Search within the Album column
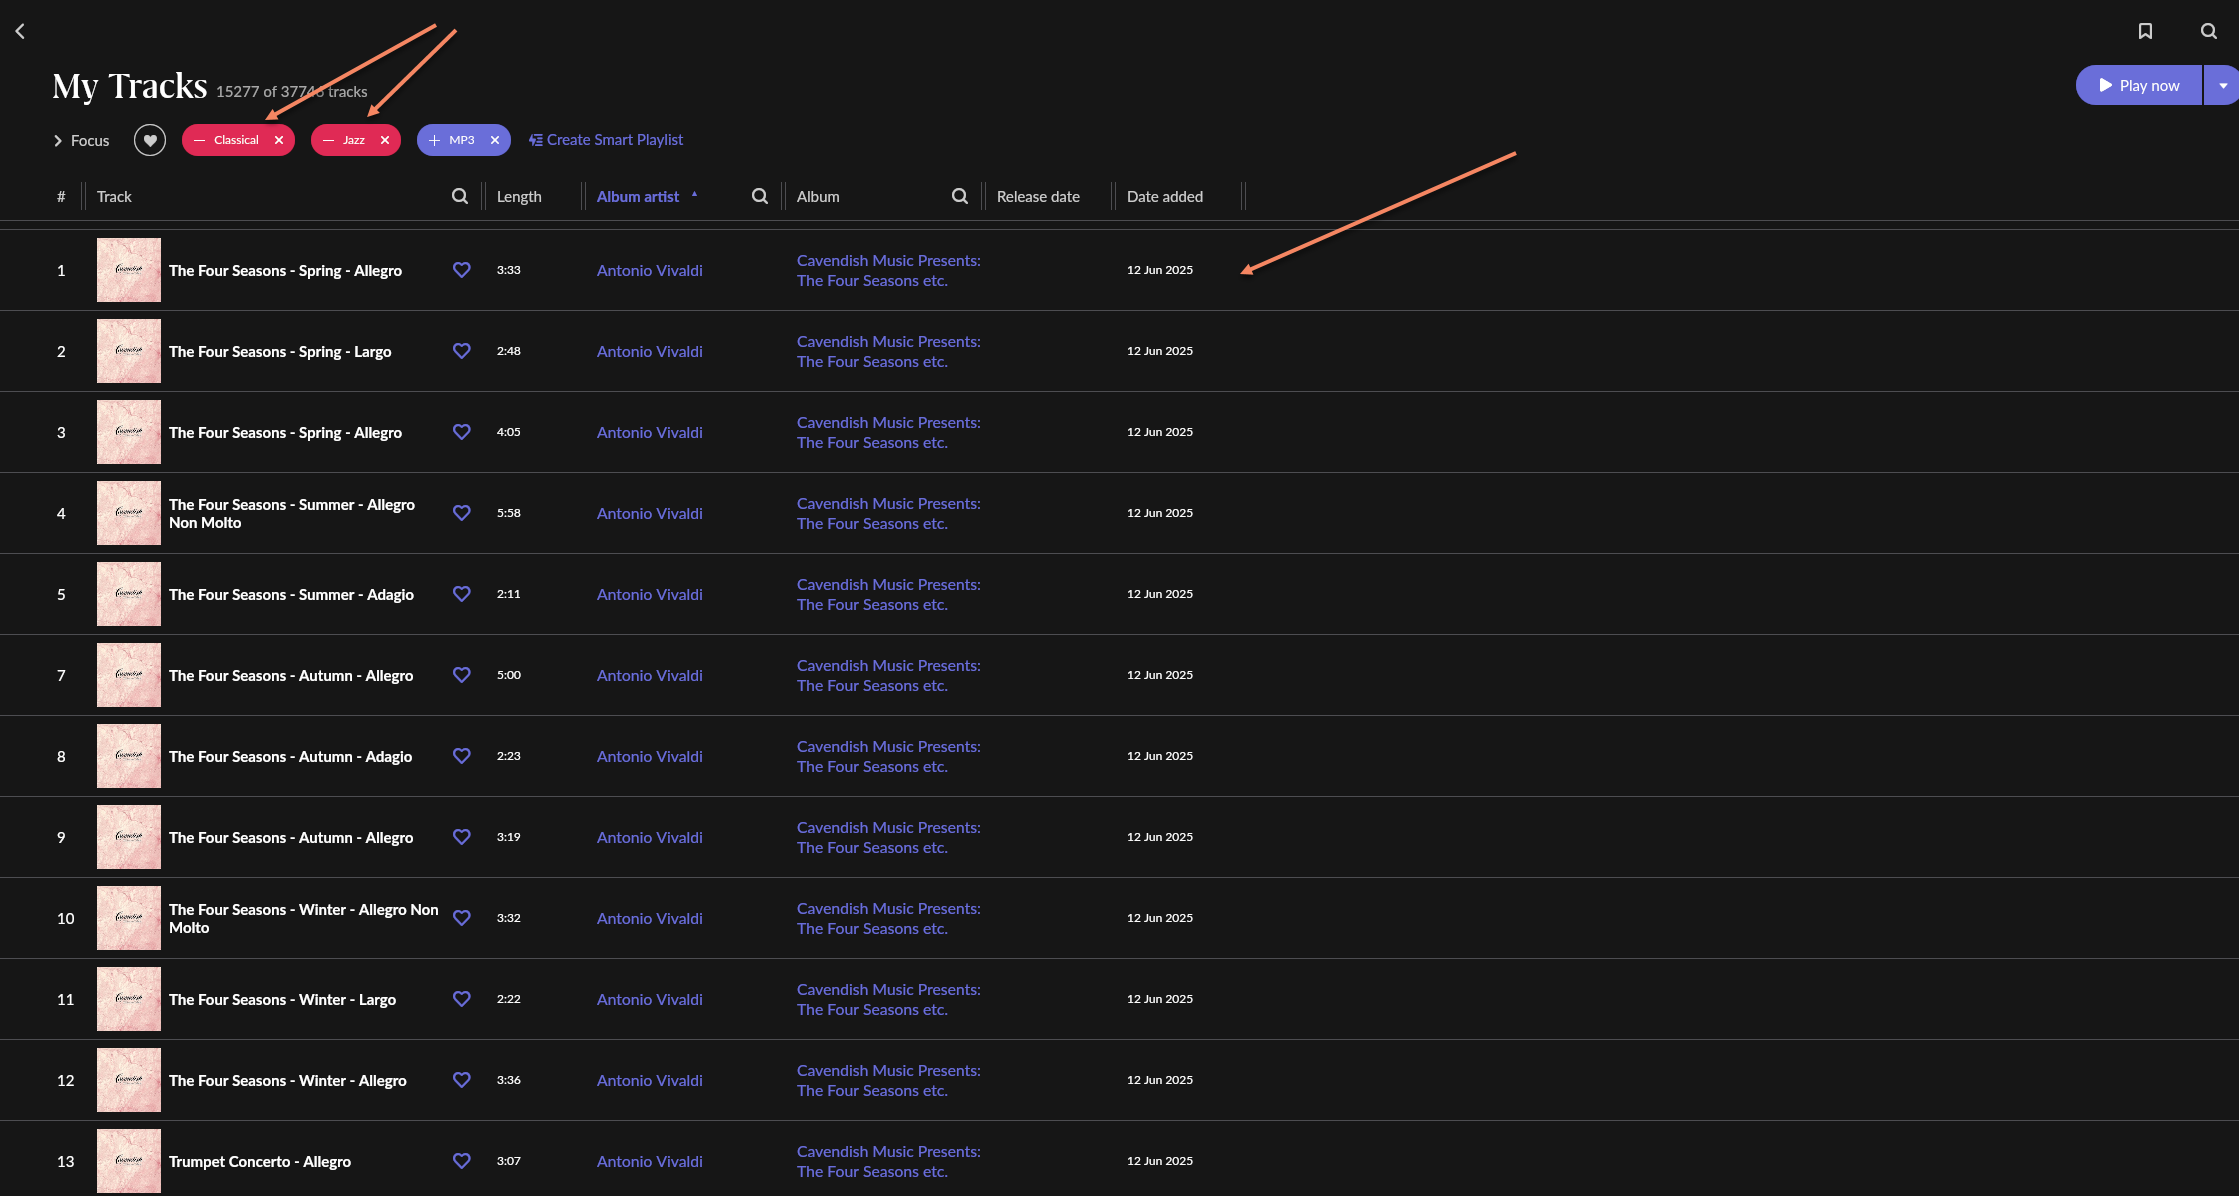Screen dimensions: 2239x1196 click(960, 196)
